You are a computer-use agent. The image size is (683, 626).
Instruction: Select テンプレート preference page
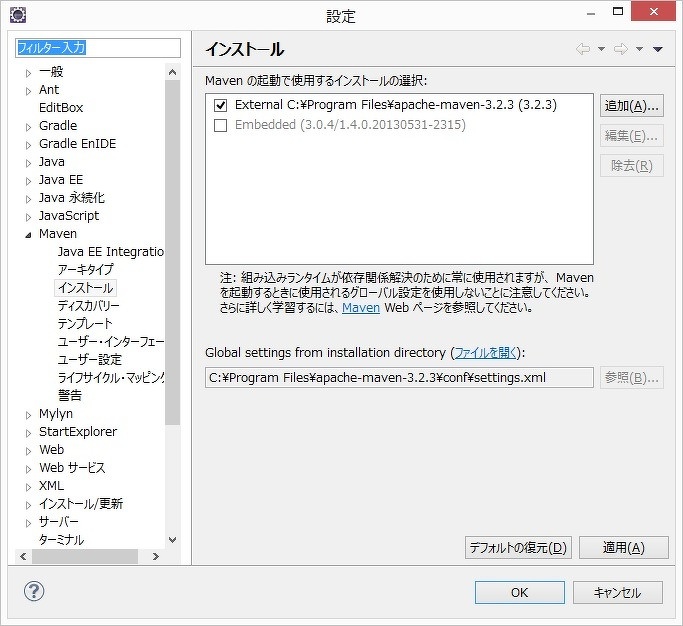click(x=85, y=323)
